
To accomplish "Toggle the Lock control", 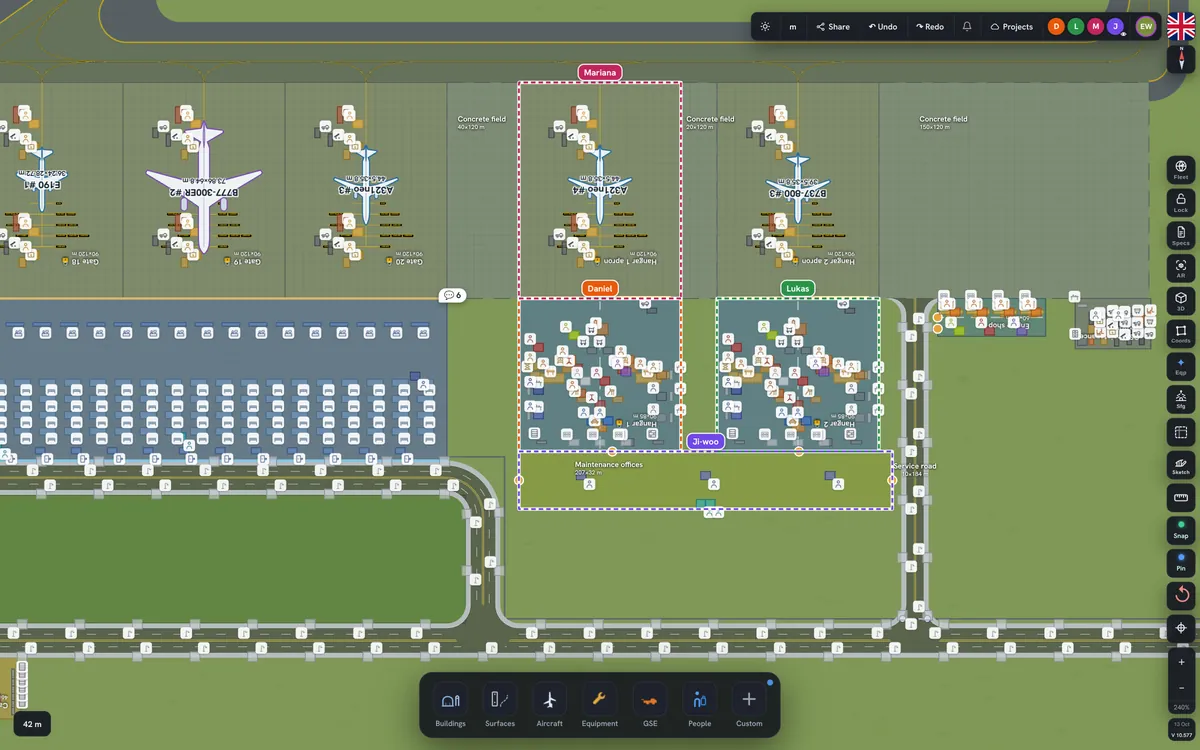I will (x=1181, y=202).
